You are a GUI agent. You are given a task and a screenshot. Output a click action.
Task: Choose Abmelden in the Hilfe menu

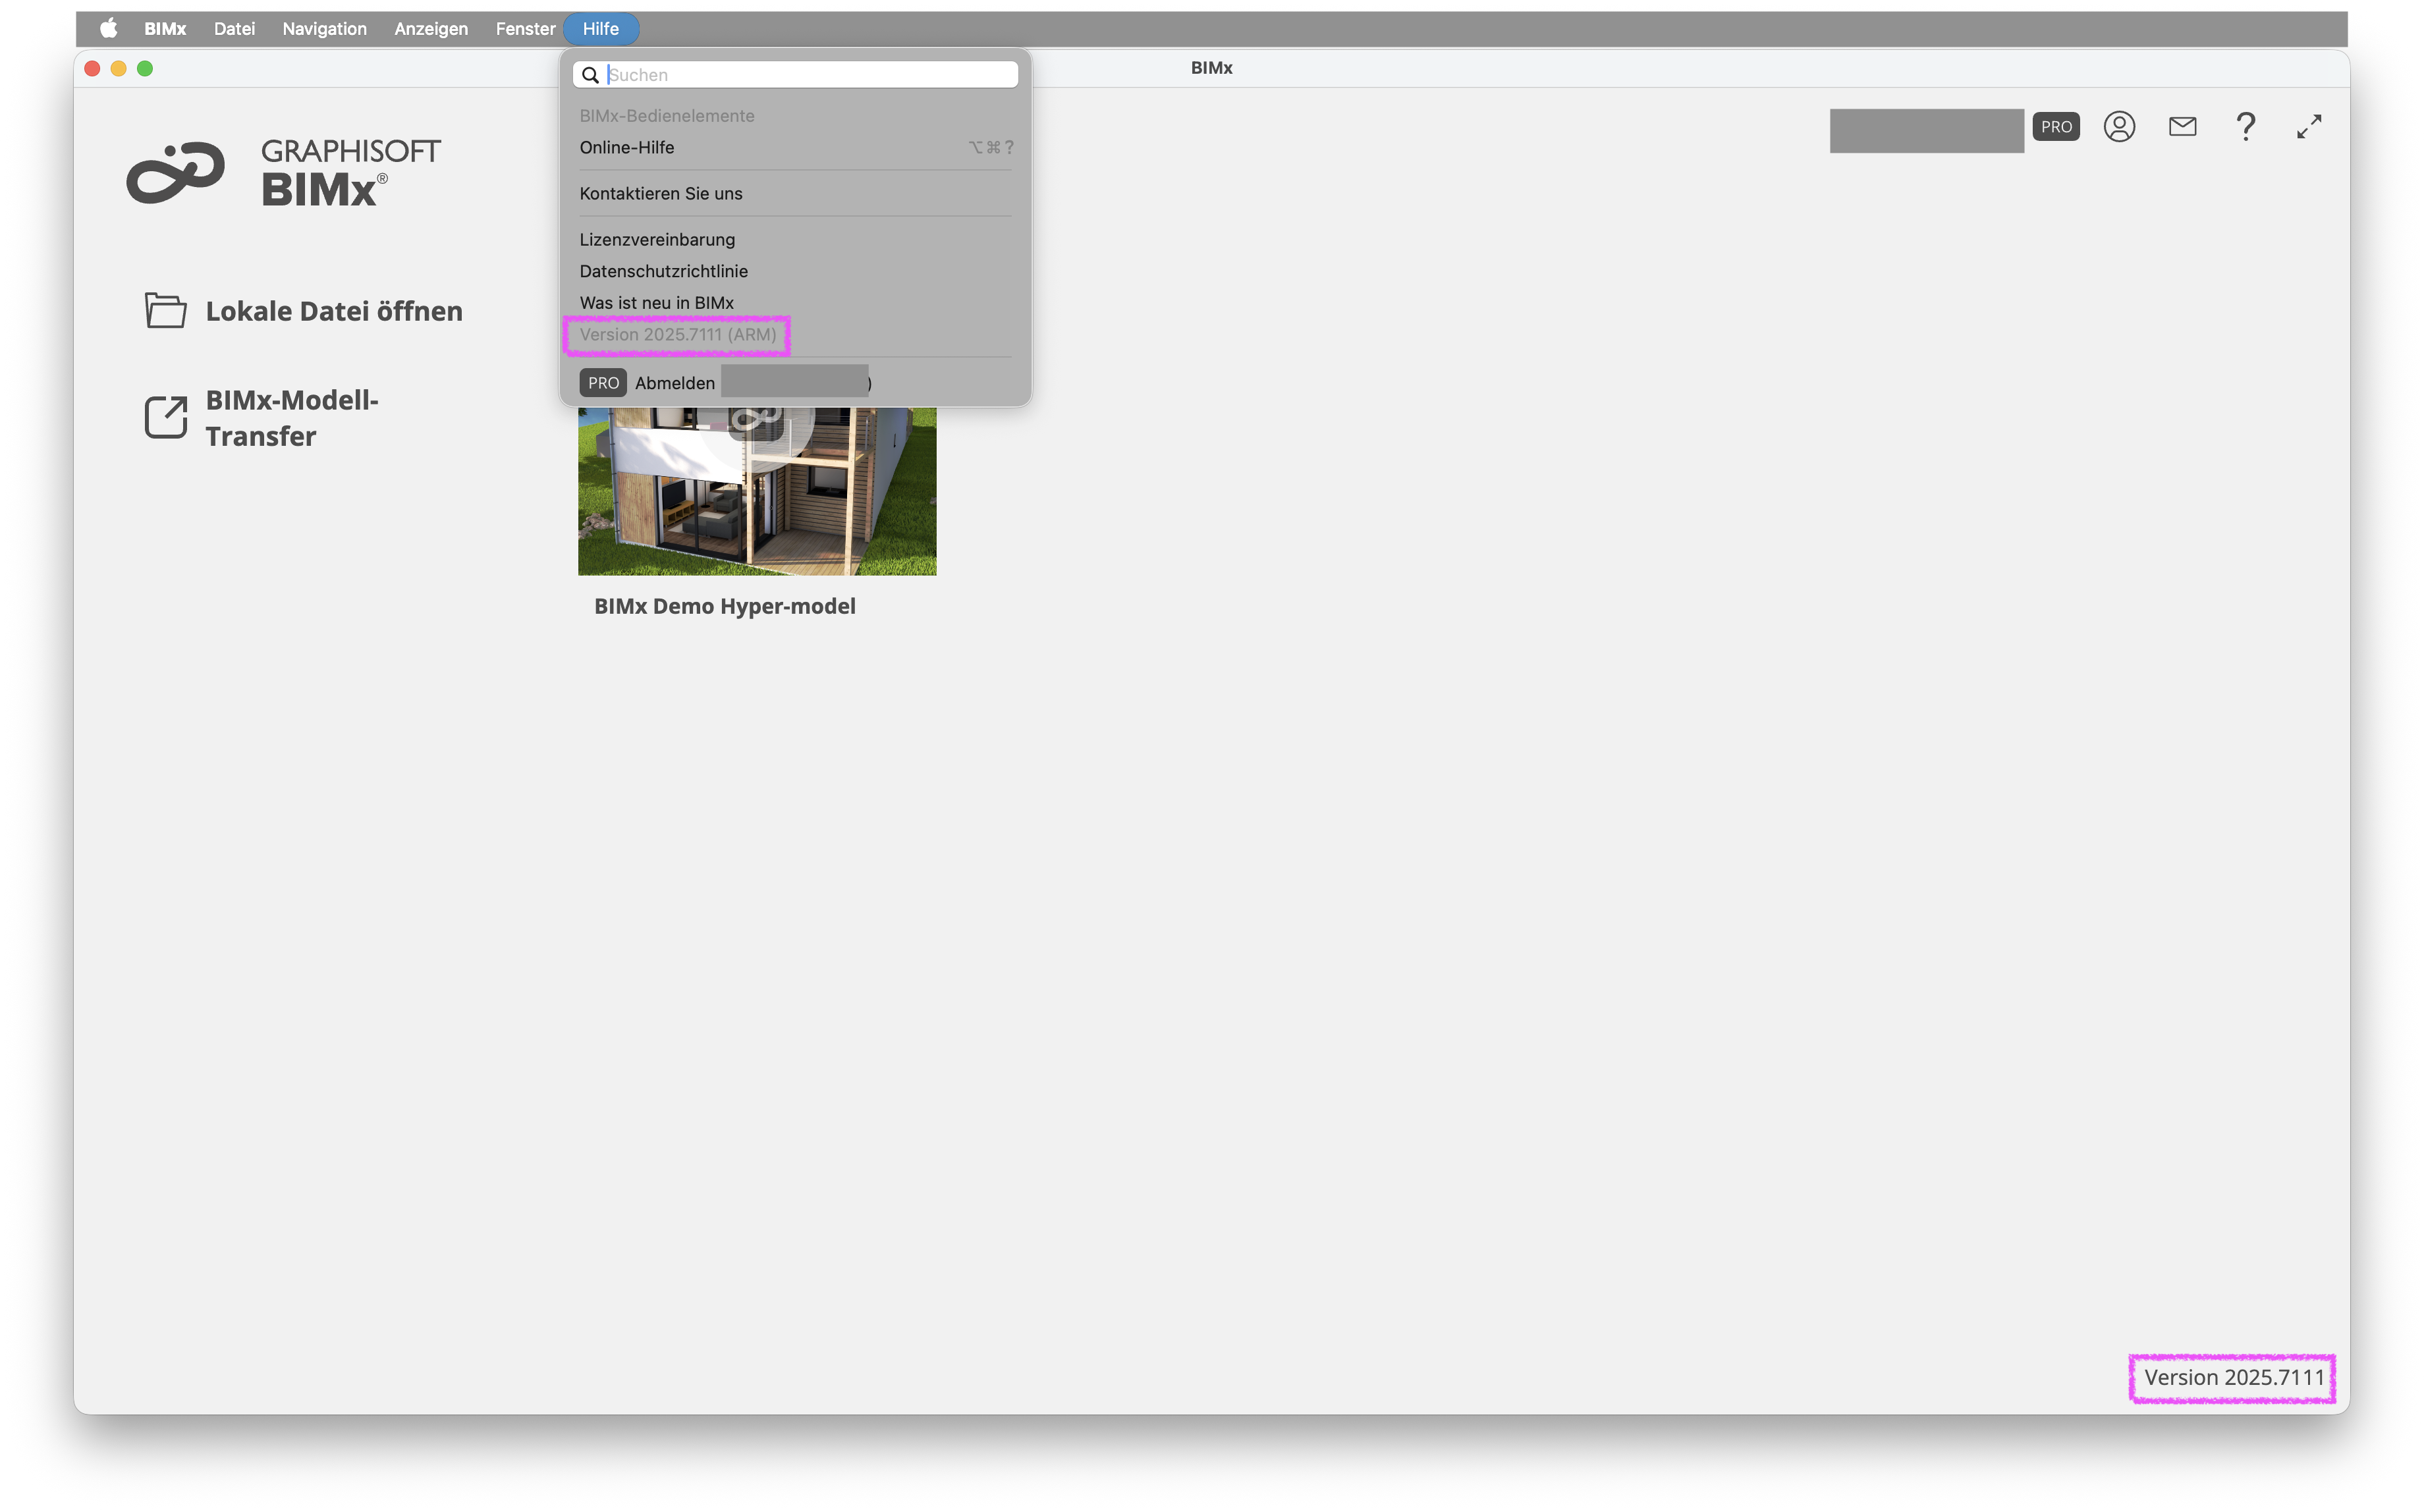click(x=795, y=382)
